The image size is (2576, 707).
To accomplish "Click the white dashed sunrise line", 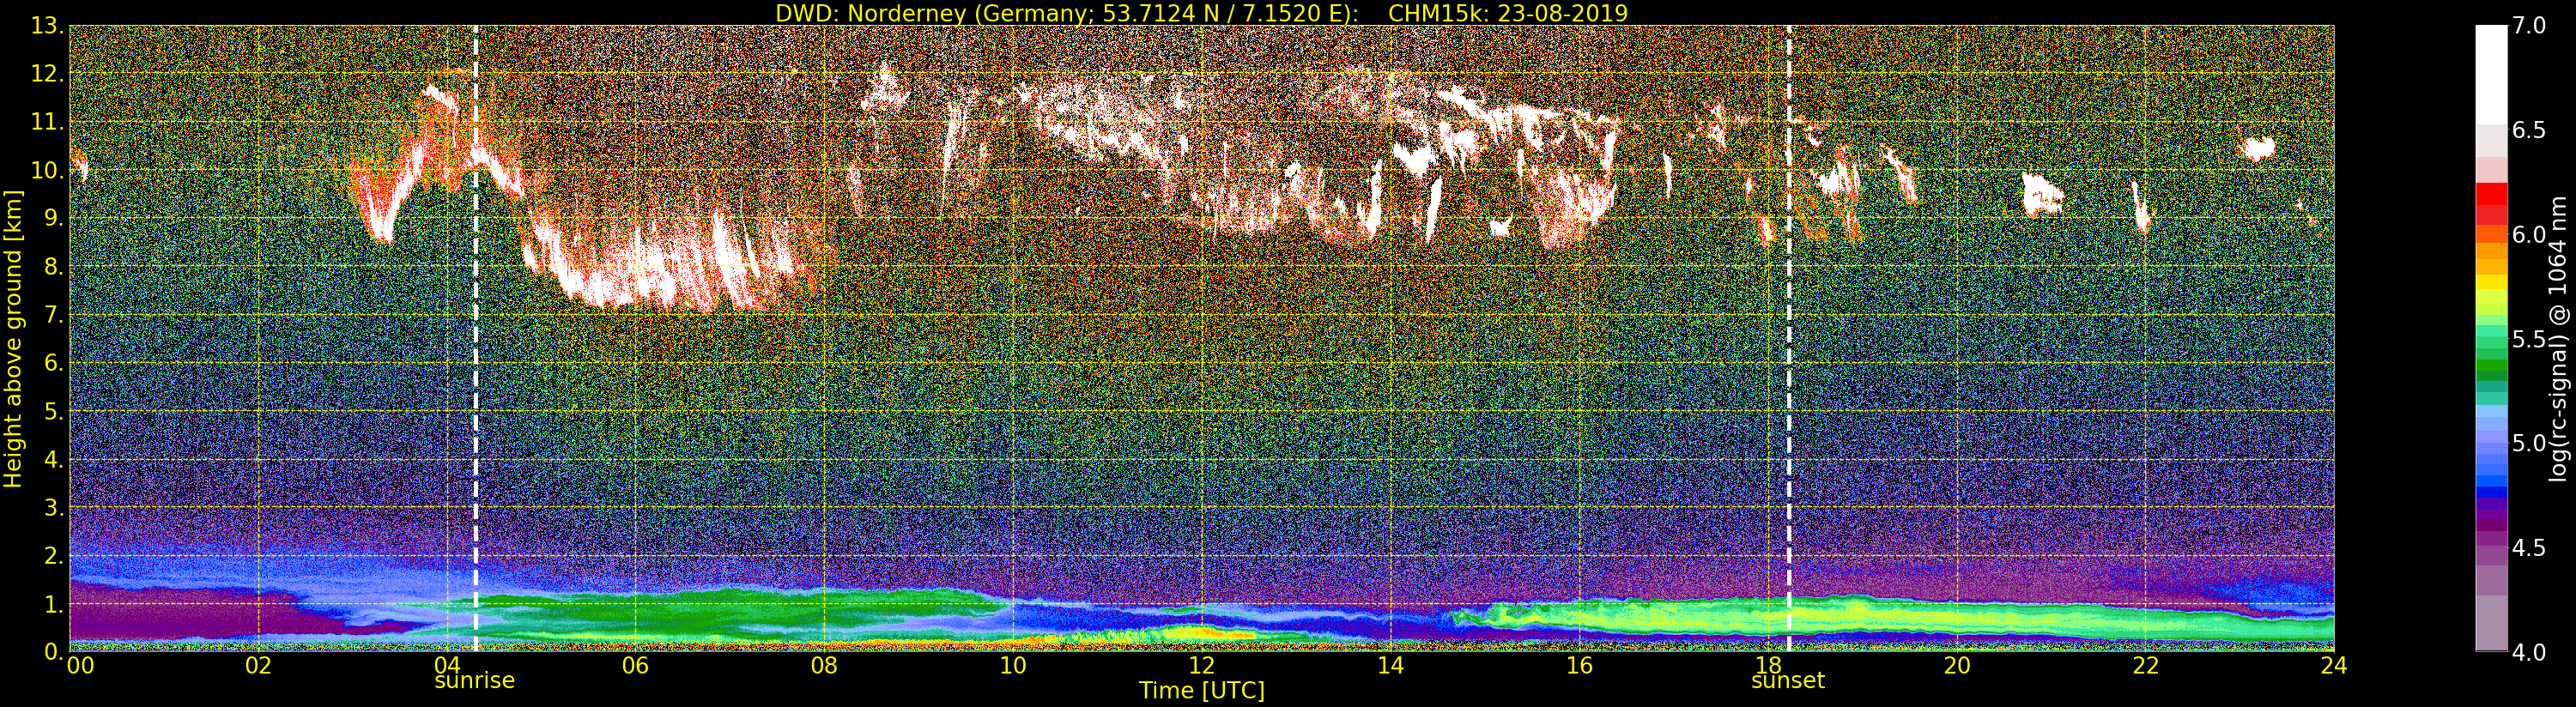I will 475,338.
